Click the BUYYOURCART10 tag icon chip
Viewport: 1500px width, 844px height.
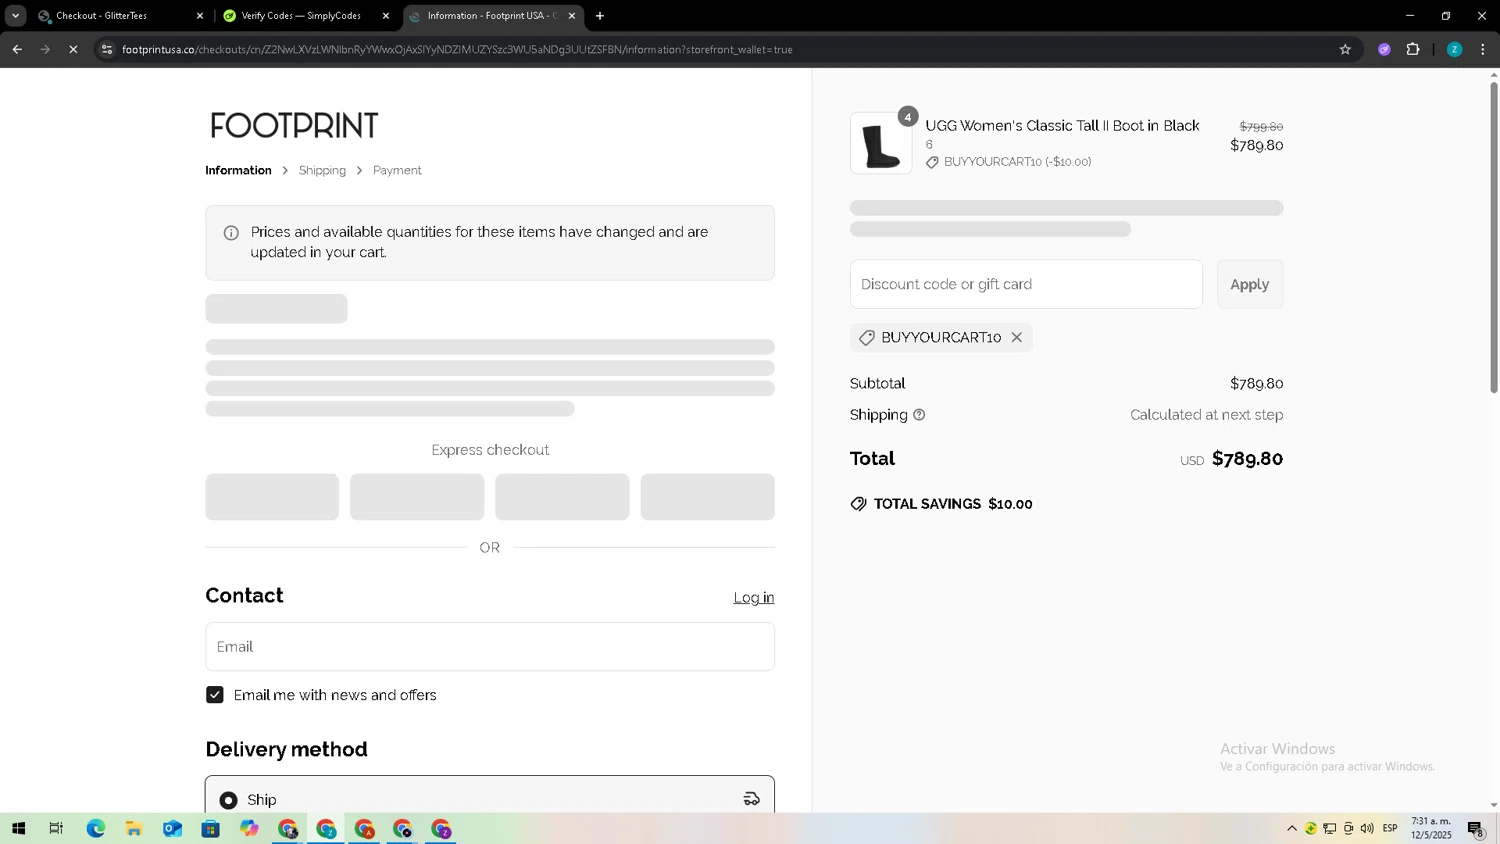(867, 338)
